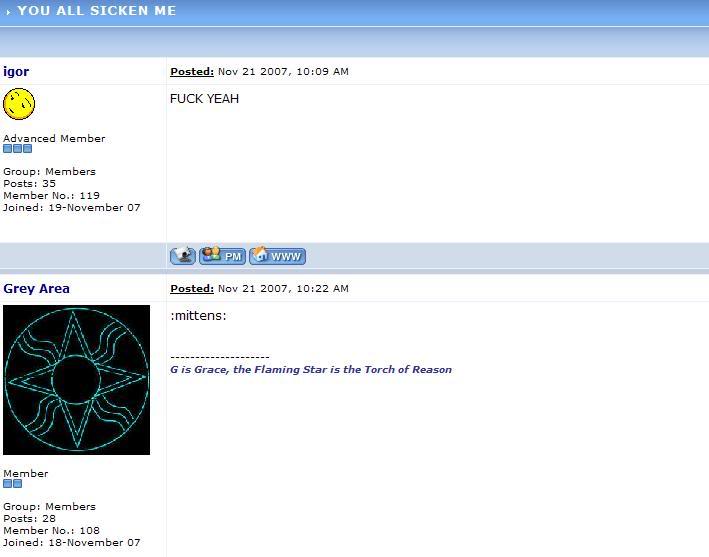
Task: Open igor's profile card icon button
Action: pyautogui.click(x=183, y=256)
